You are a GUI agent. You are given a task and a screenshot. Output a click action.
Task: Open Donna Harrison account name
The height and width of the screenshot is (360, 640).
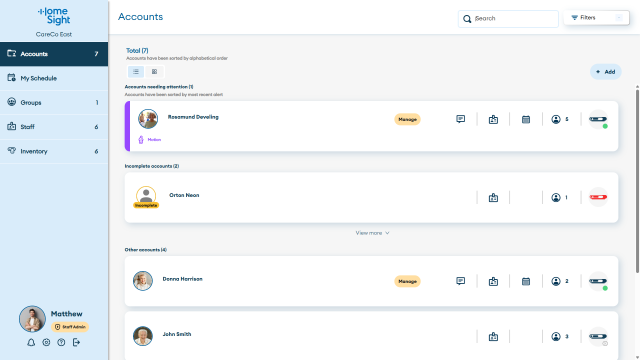(182, 279)
